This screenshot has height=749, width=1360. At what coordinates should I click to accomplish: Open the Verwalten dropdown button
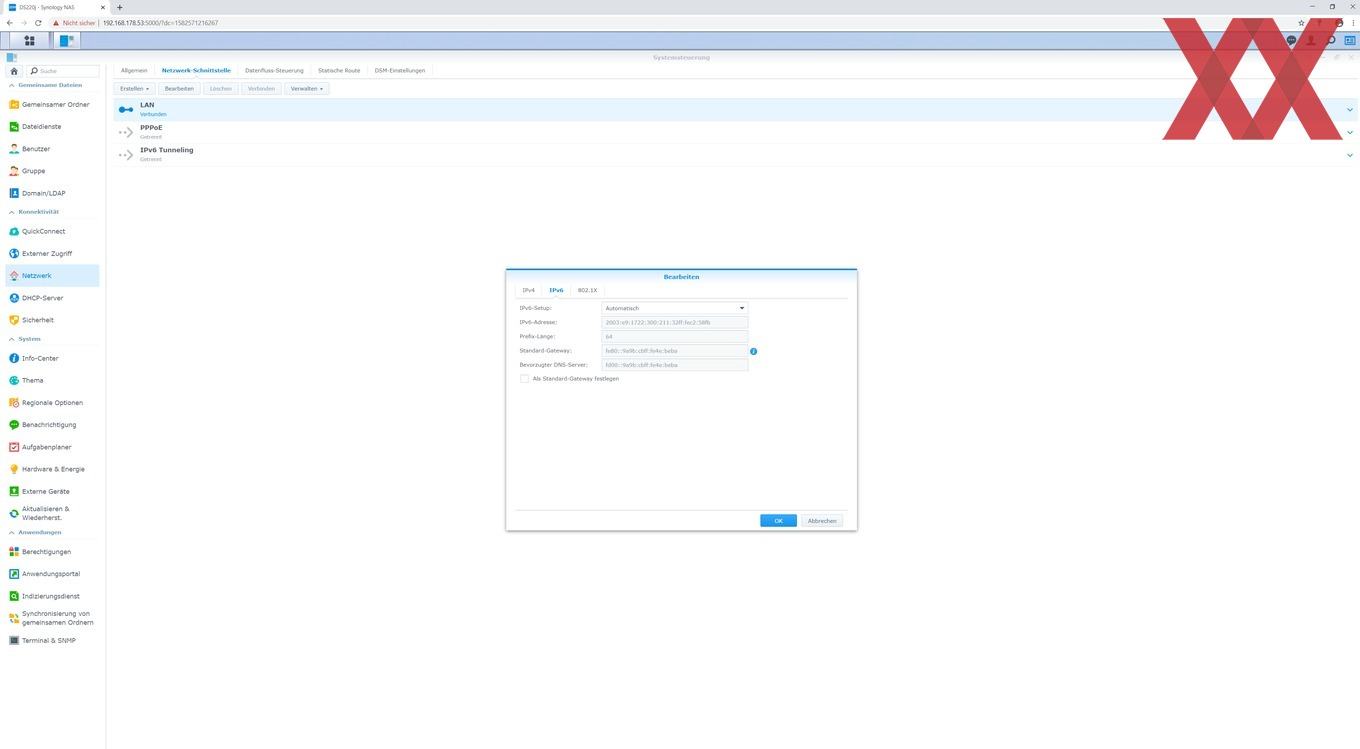pos(306,88)
